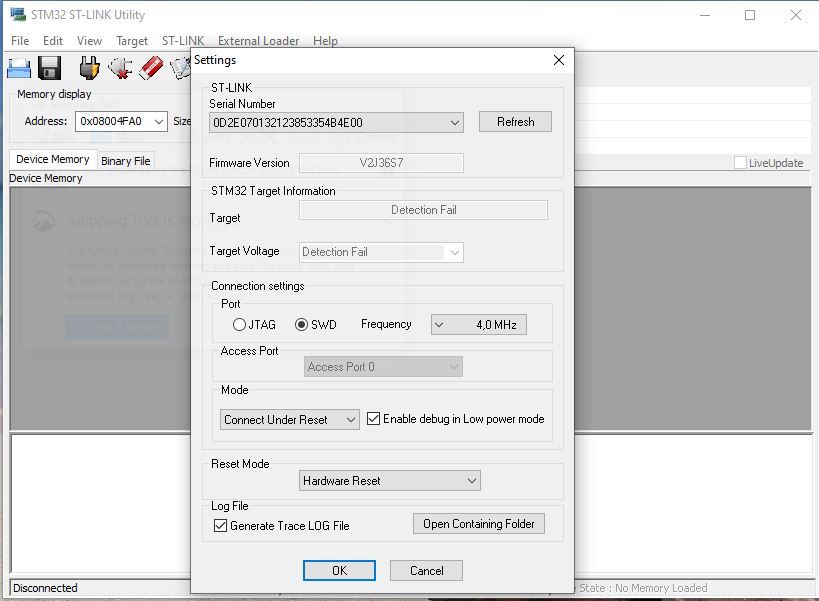Click the Save file floppy icon
819x601 pixels.
[x=50, y=68]
